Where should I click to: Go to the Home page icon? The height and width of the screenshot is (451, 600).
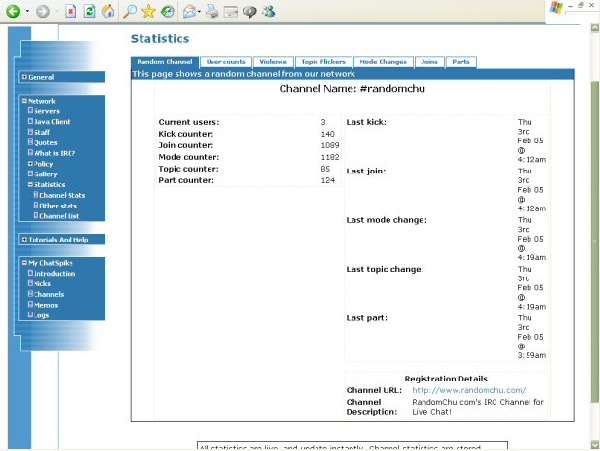pyautogui.click(x=108, y=11)
